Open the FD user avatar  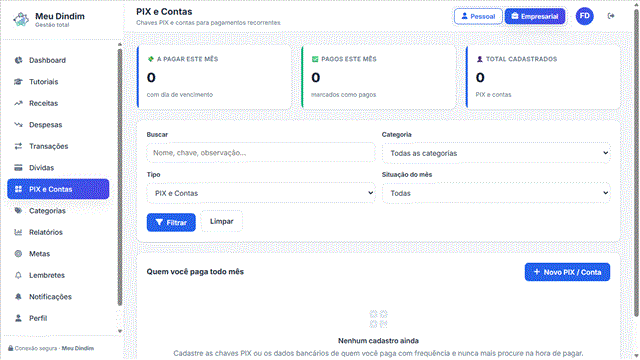(584, 16)
